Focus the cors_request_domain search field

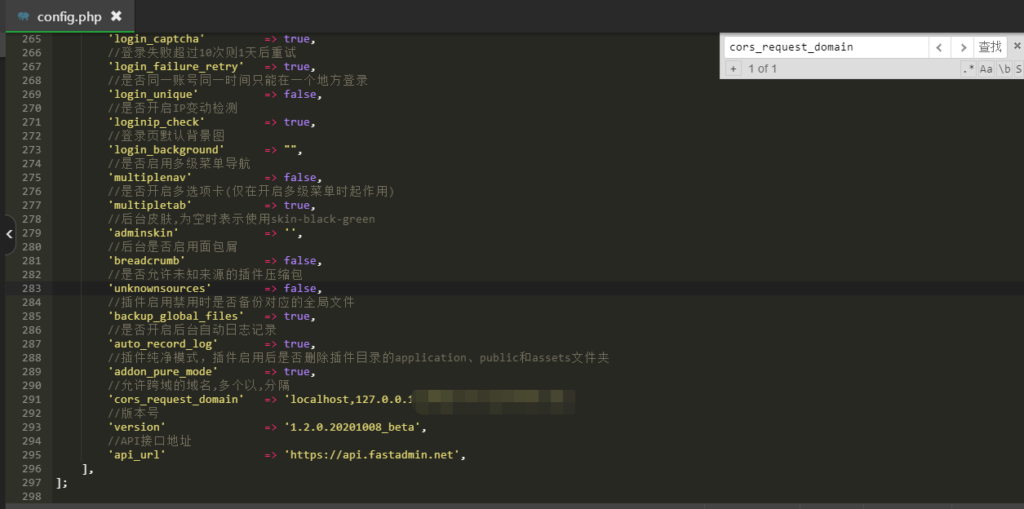tap(823, 47)
